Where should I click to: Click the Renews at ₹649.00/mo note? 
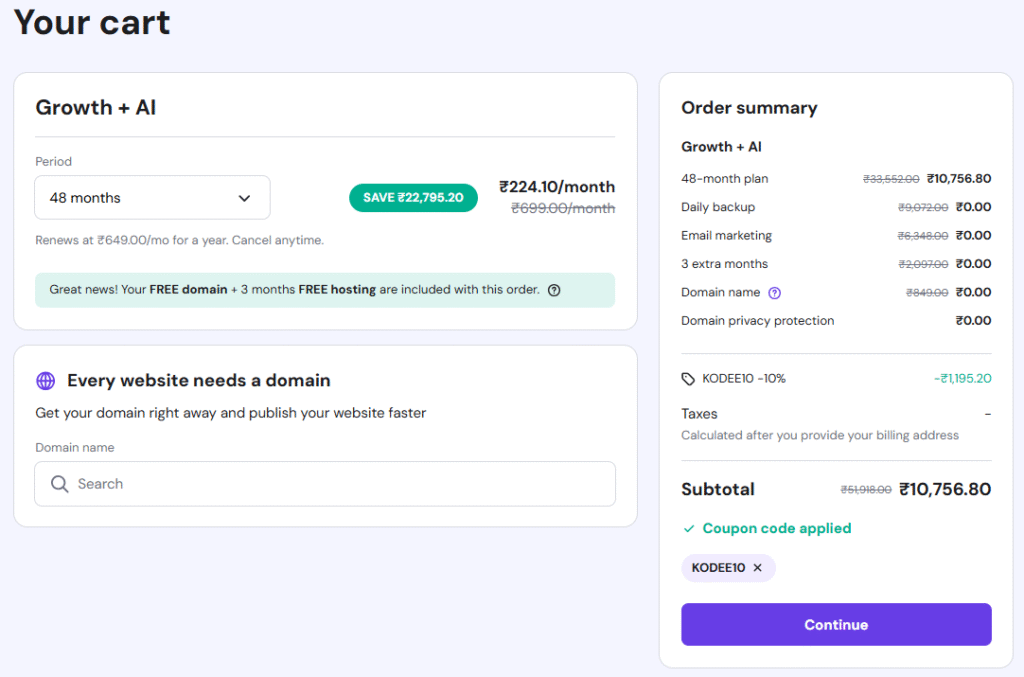(179, 240)
